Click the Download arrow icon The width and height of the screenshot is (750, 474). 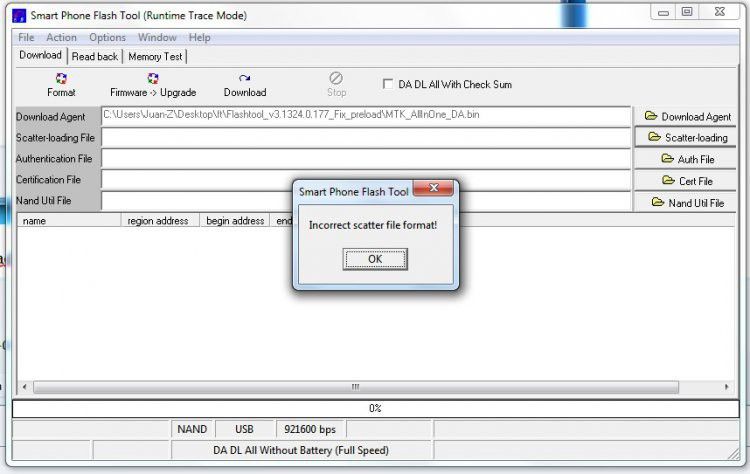click(x=244, y=78)
